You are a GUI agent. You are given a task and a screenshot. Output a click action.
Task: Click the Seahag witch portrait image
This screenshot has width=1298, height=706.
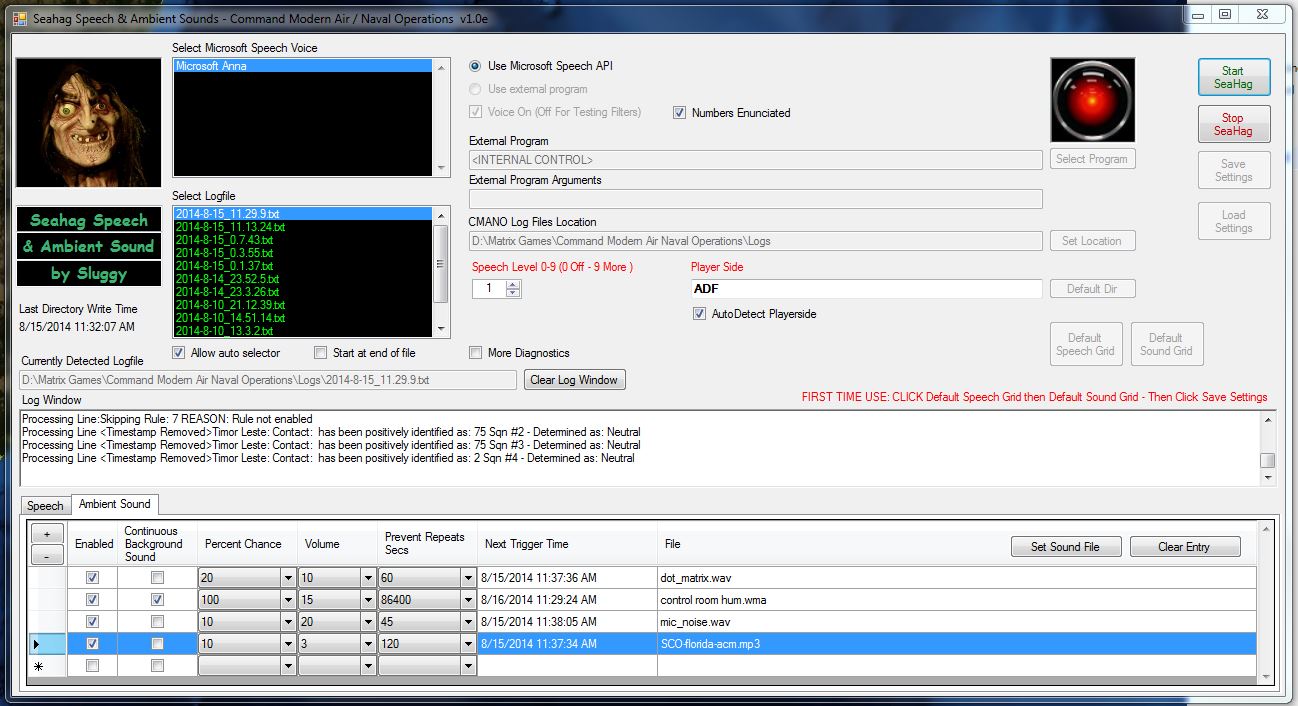click(x=89, y=123)
